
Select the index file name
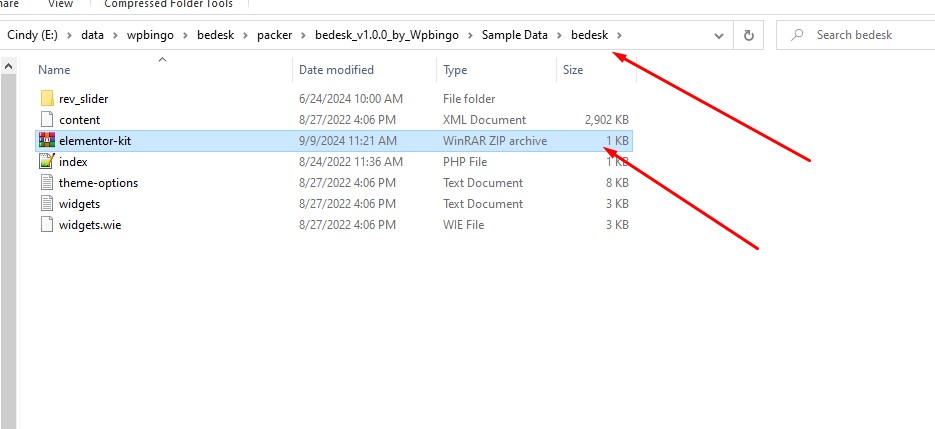(73, 162)
